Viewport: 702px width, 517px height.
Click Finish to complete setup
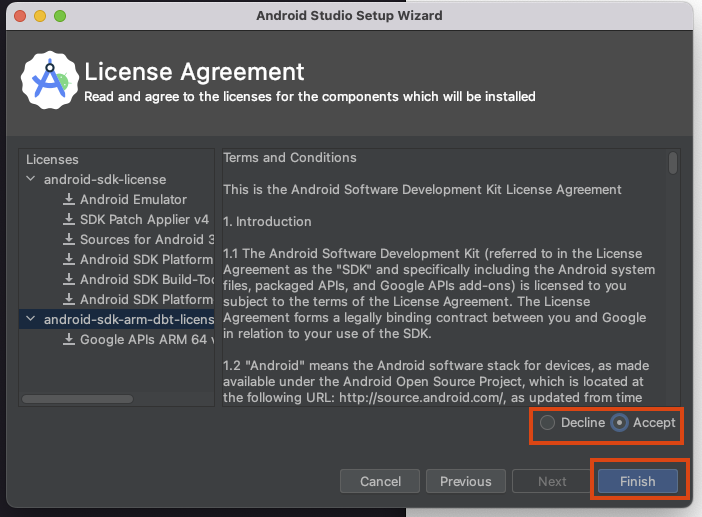(x=638, y=481)
